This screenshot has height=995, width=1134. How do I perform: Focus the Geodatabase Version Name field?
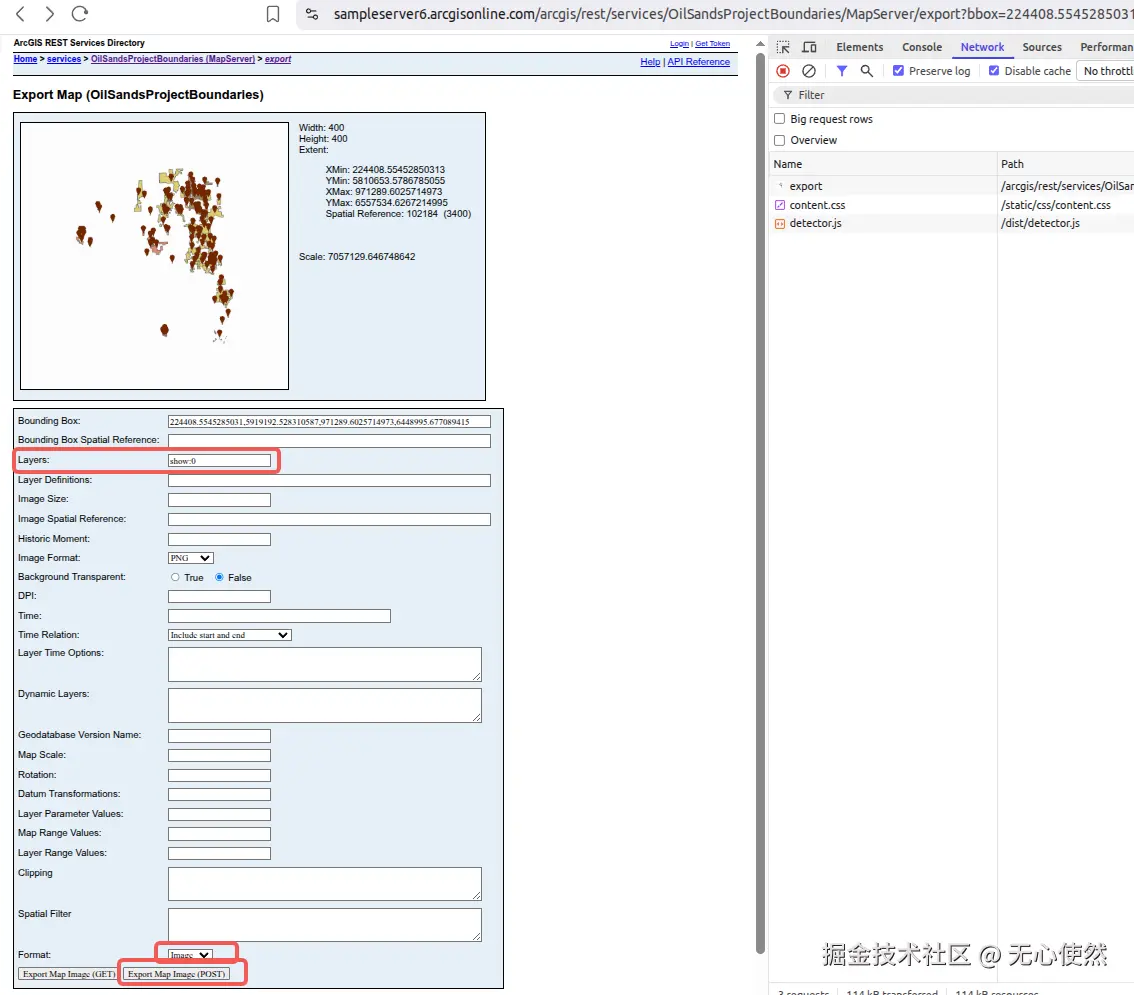click(x=219, y=736)
